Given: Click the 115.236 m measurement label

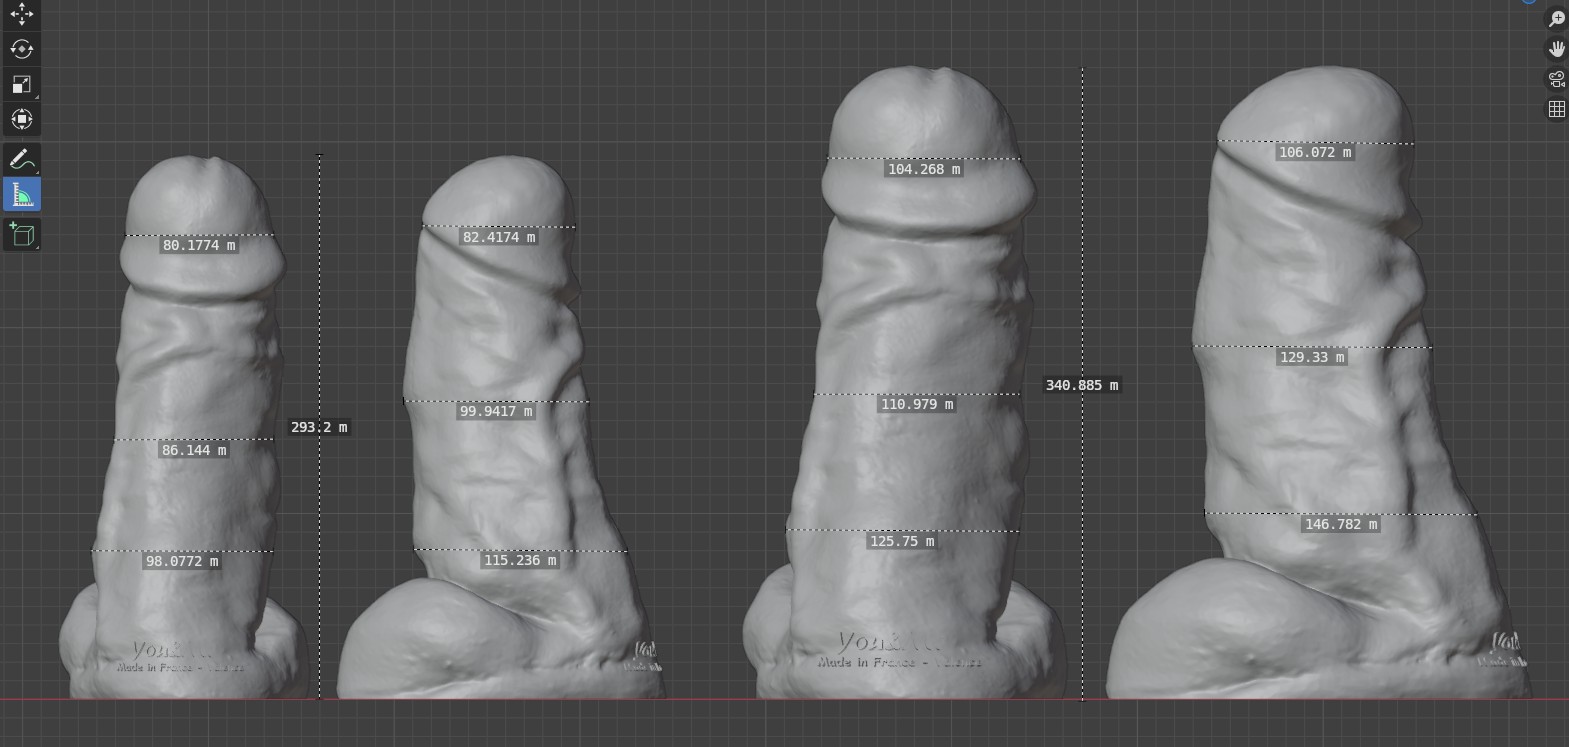Looking at the screenshot, I should tap(519, 560).
